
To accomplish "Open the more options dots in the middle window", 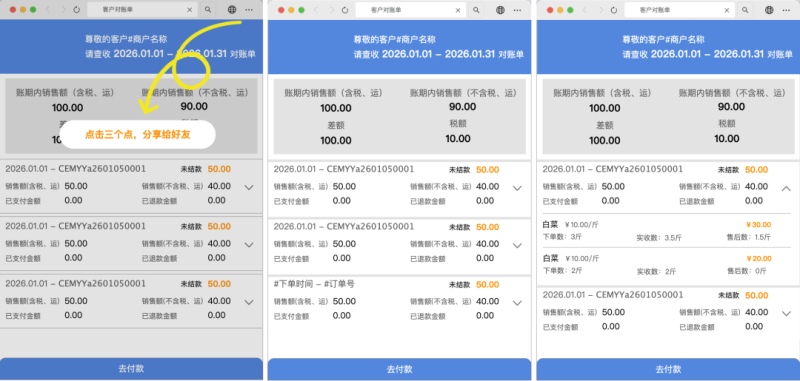I will 517,10.
